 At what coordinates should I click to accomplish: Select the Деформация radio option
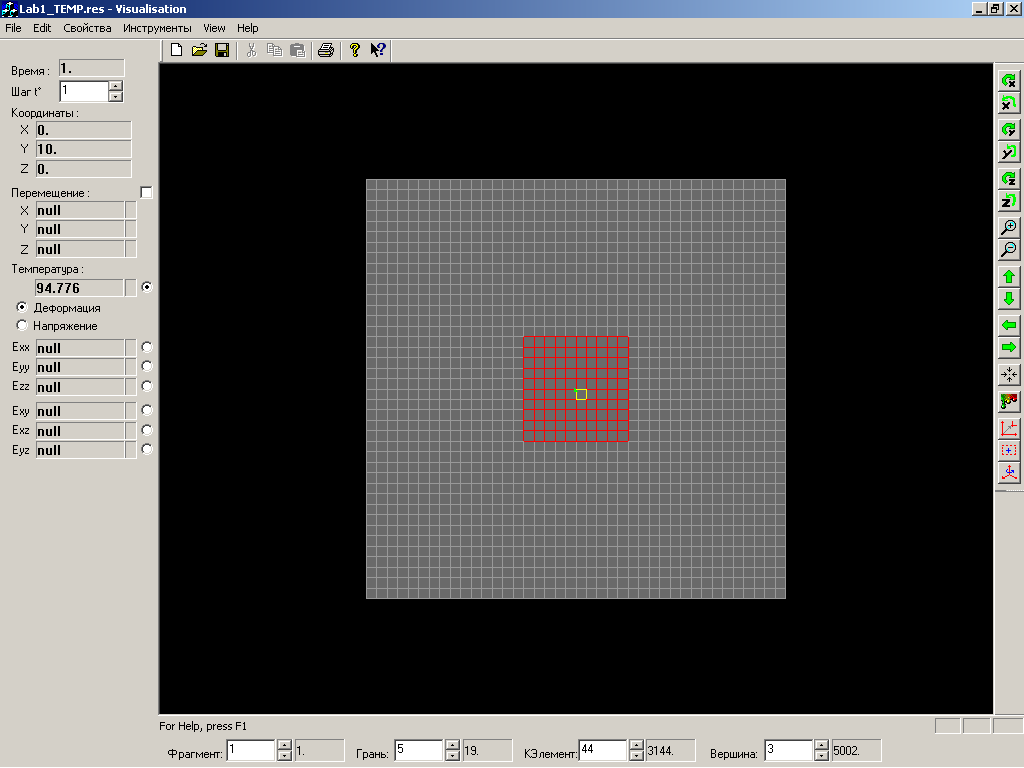[x=22, y=307]
